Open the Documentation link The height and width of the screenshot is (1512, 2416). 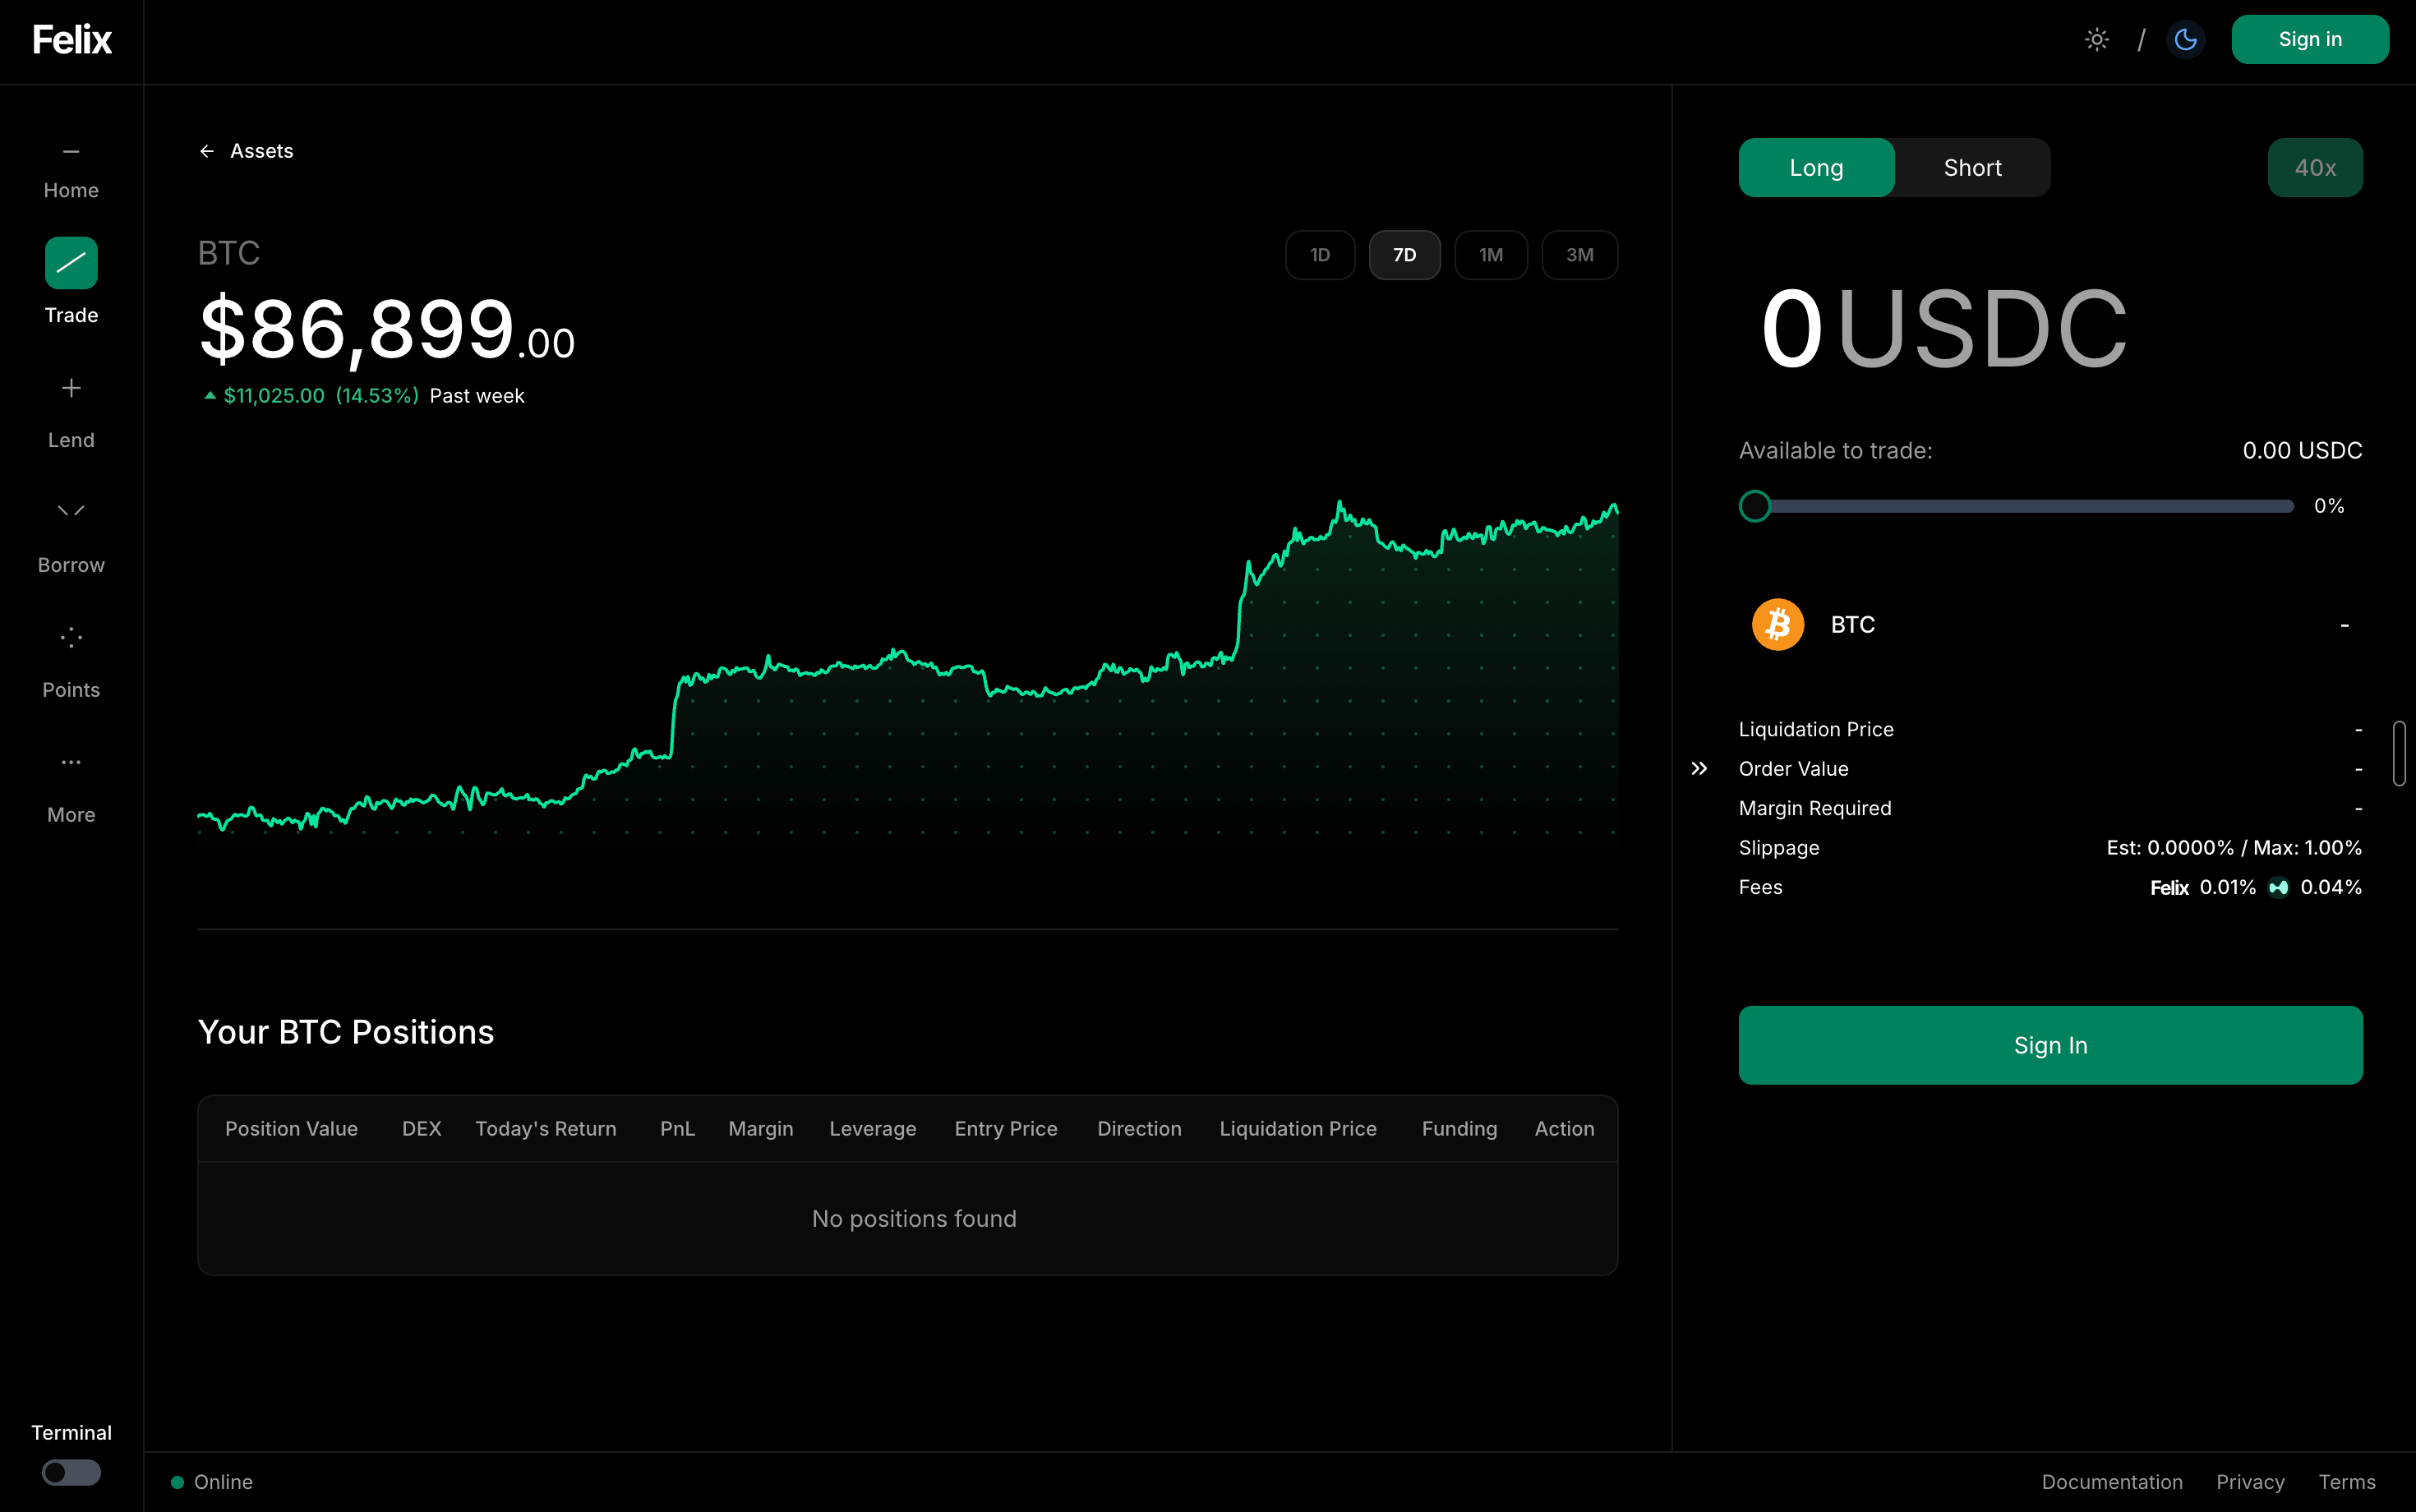click(2112, 1482)
